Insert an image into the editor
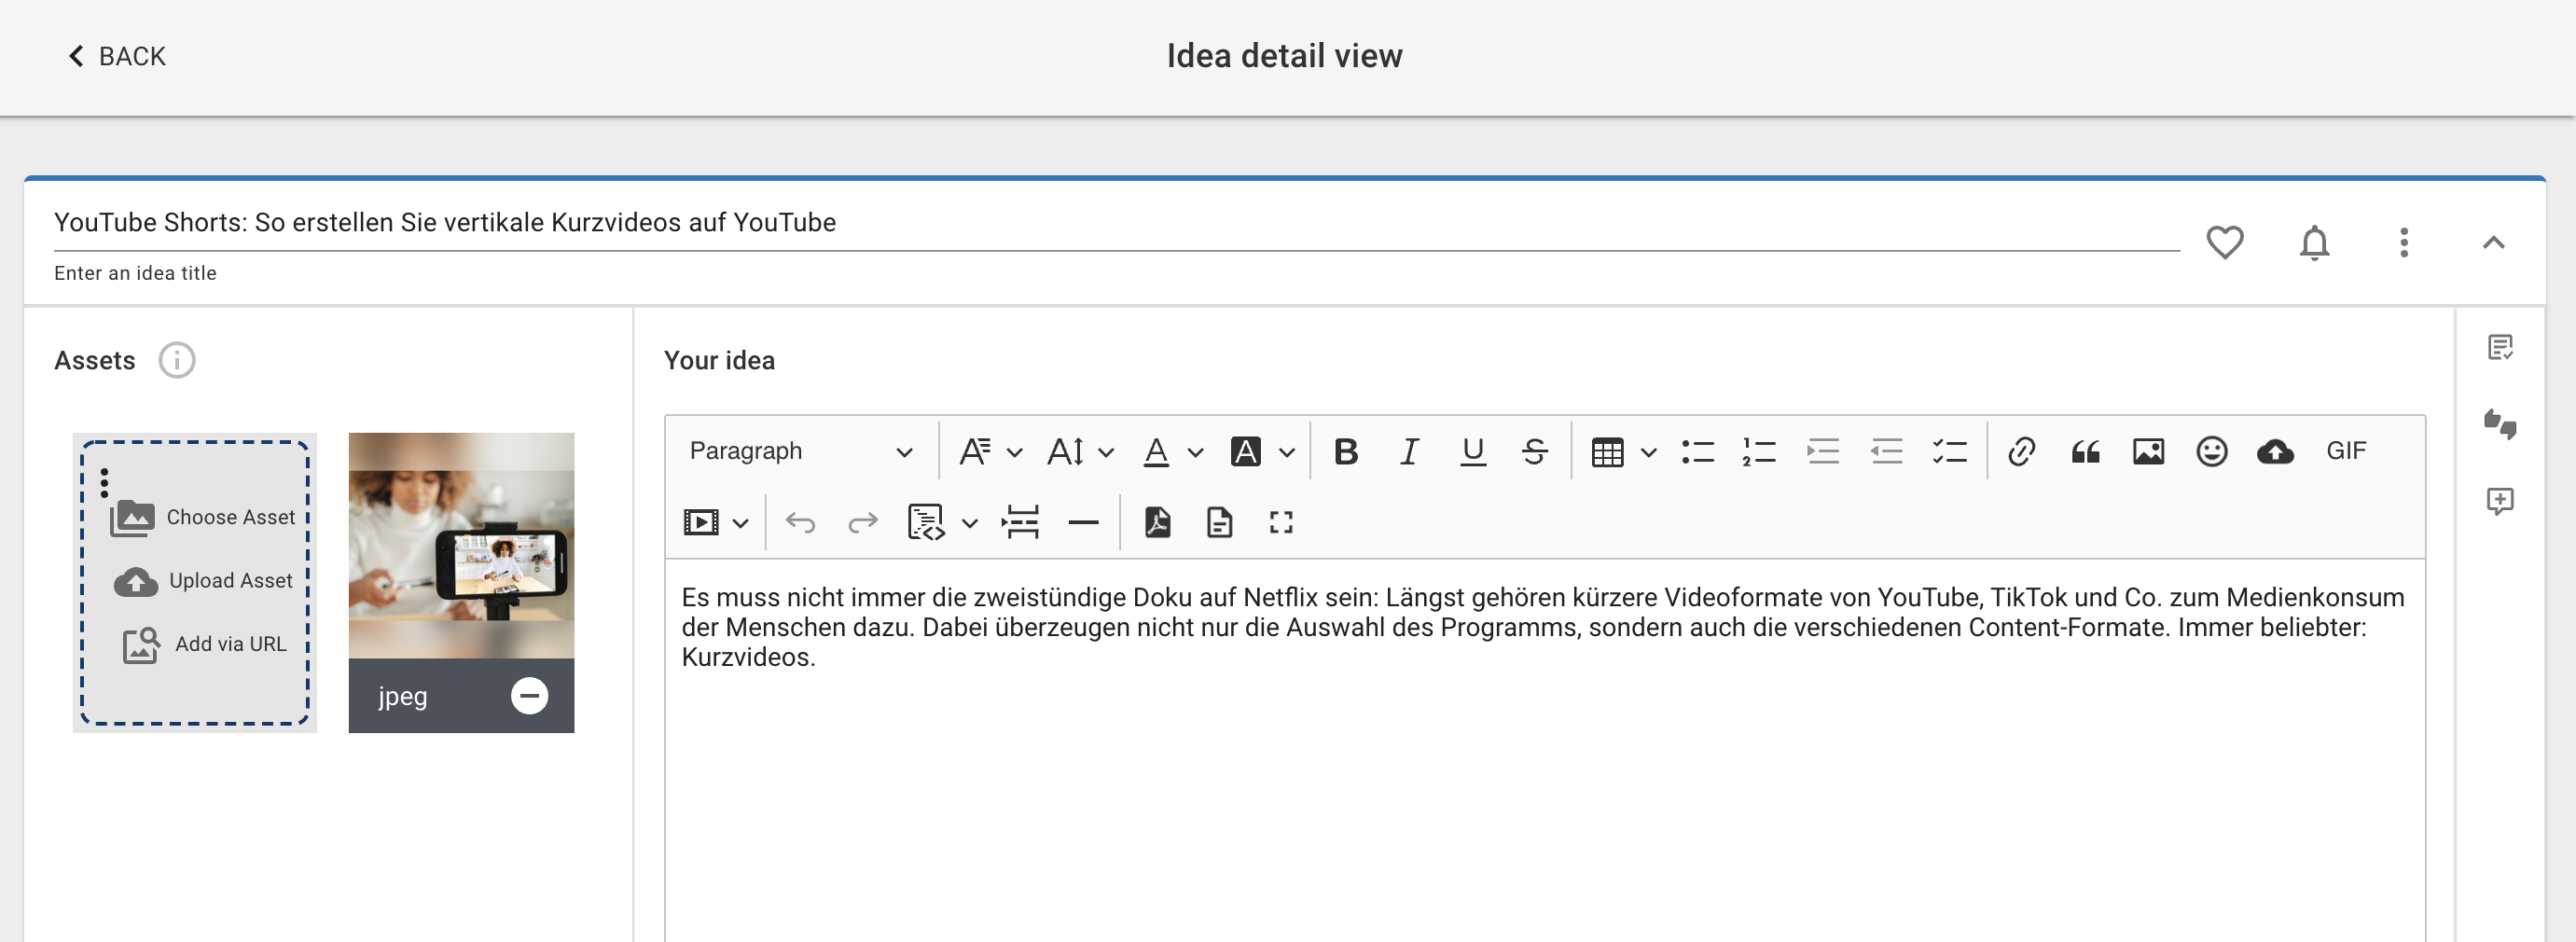The width and height of the screenshot is (2576, 942). point(2148,451)
